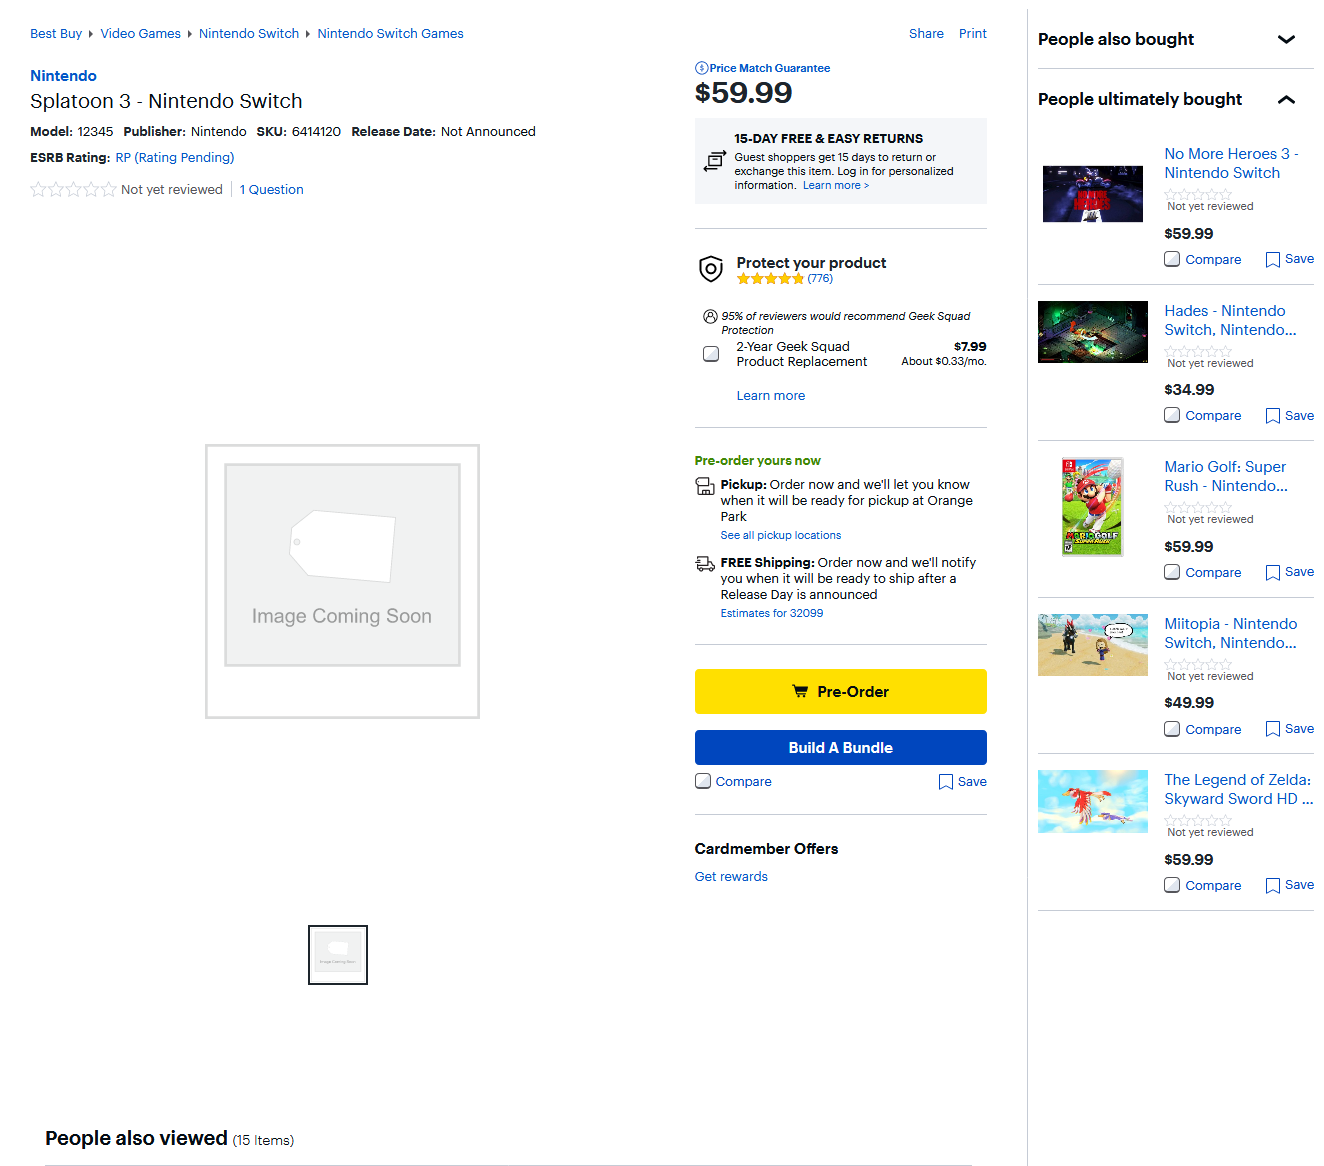Click the Geek Squad shield protection icon
The height and width of the screenshot is (1166, 1324).
[x=710, y=269]
